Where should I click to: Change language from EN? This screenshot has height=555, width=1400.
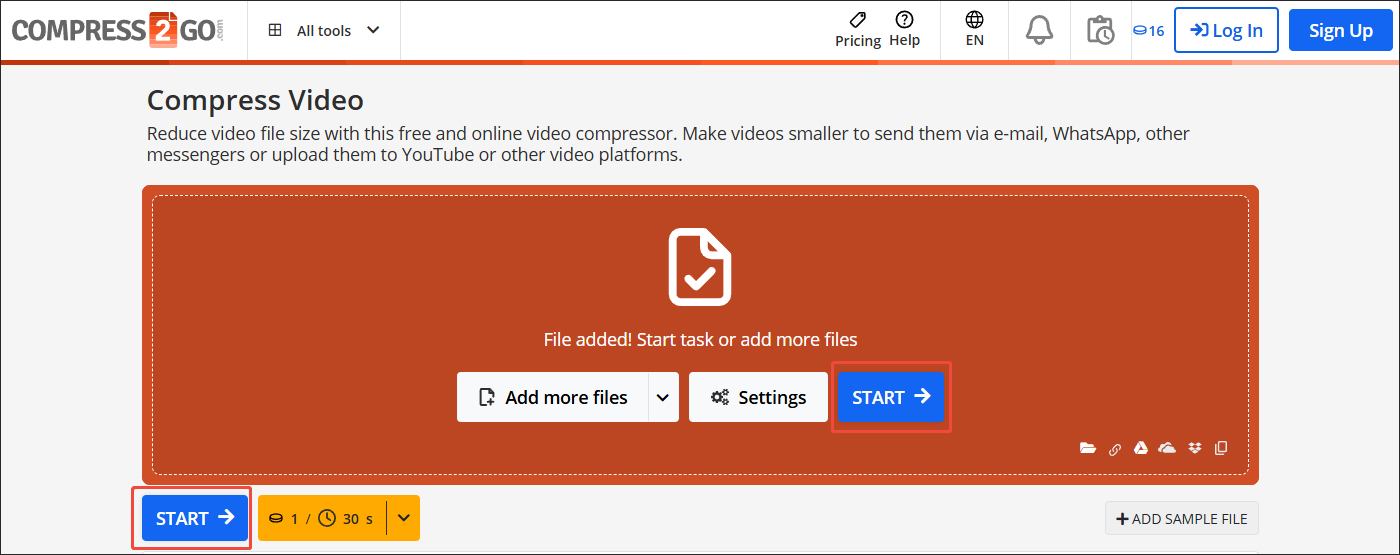pyautogui.click(x=974, y=30)
